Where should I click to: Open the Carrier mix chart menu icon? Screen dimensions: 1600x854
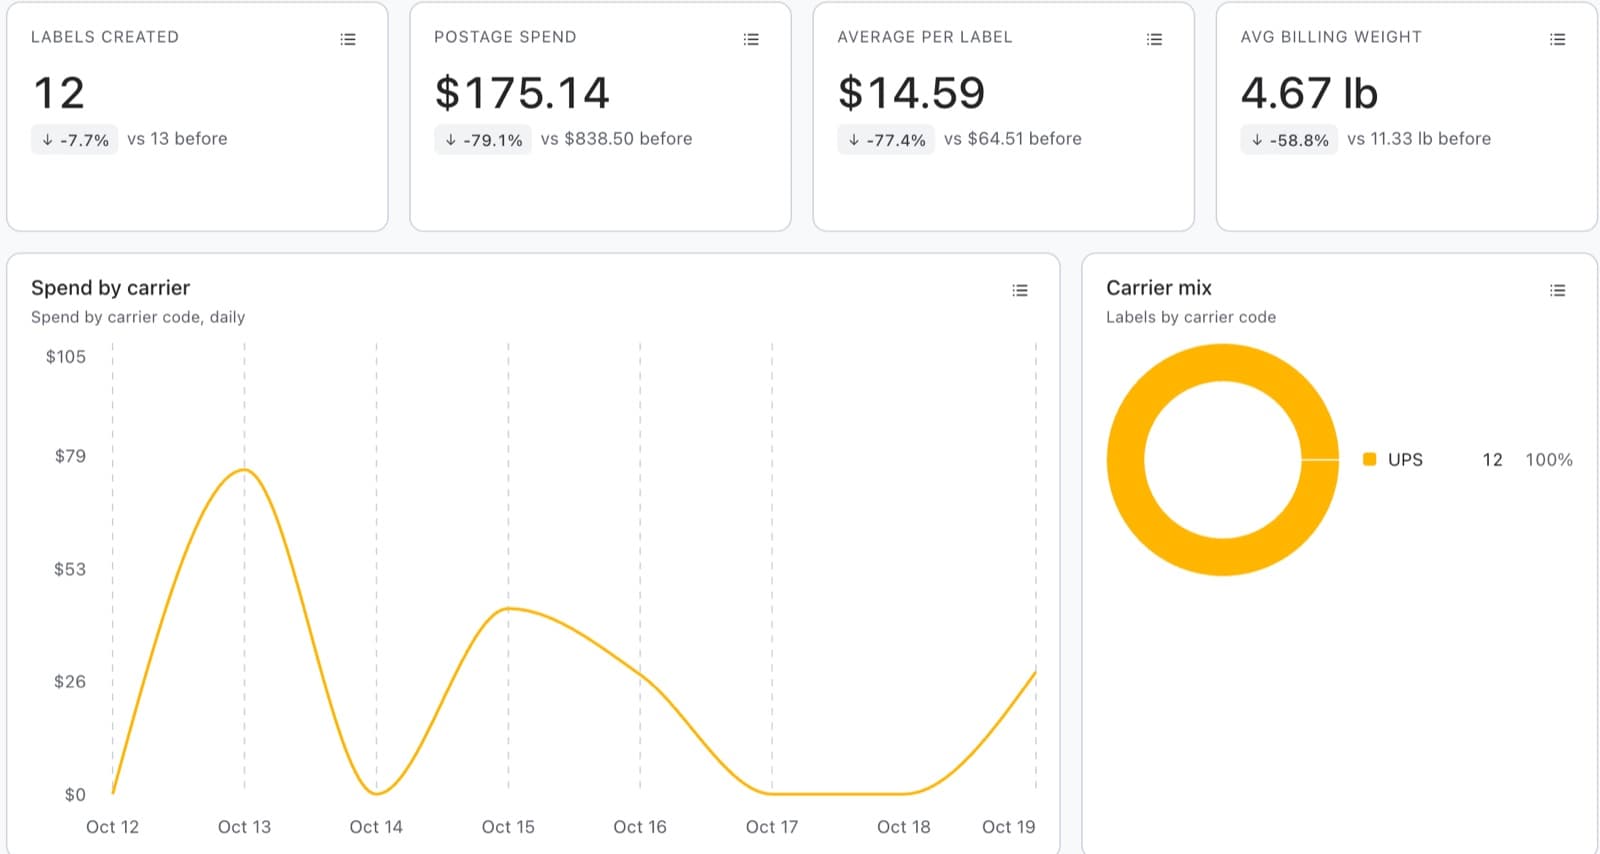point(1557,290)
